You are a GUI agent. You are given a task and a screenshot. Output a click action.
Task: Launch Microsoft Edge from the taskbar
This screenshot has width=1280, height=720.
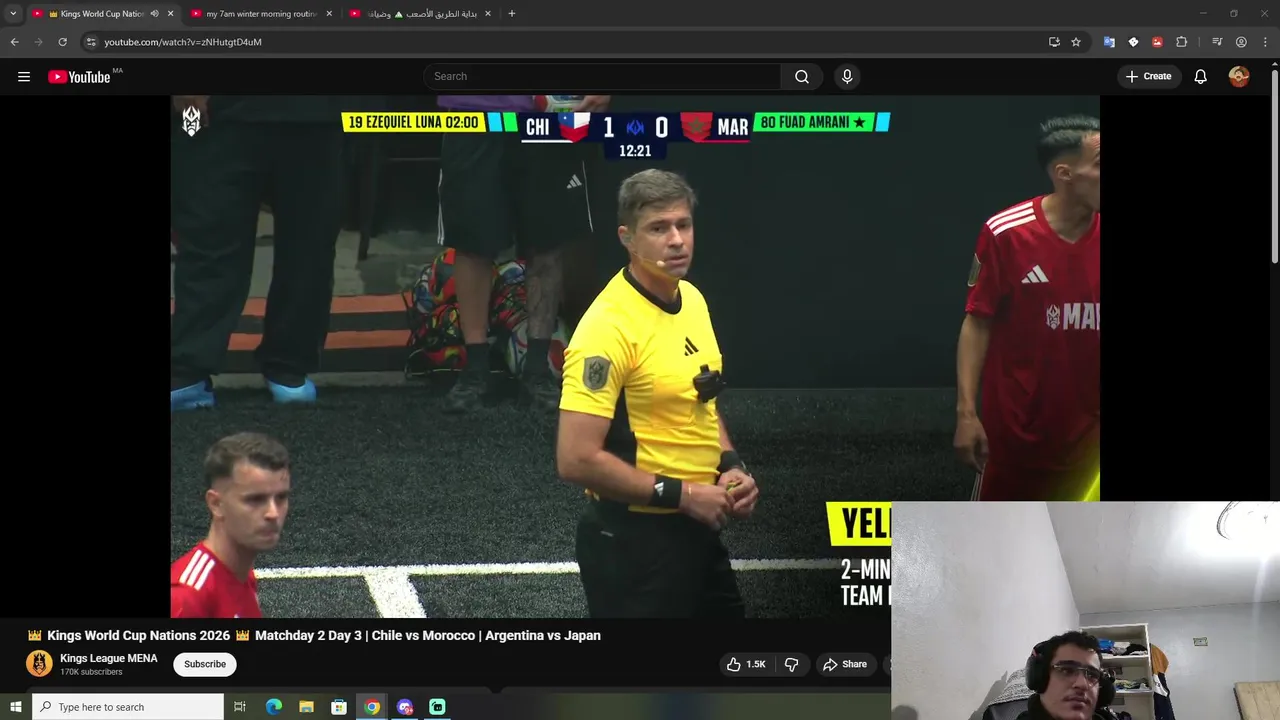[274, 707]
